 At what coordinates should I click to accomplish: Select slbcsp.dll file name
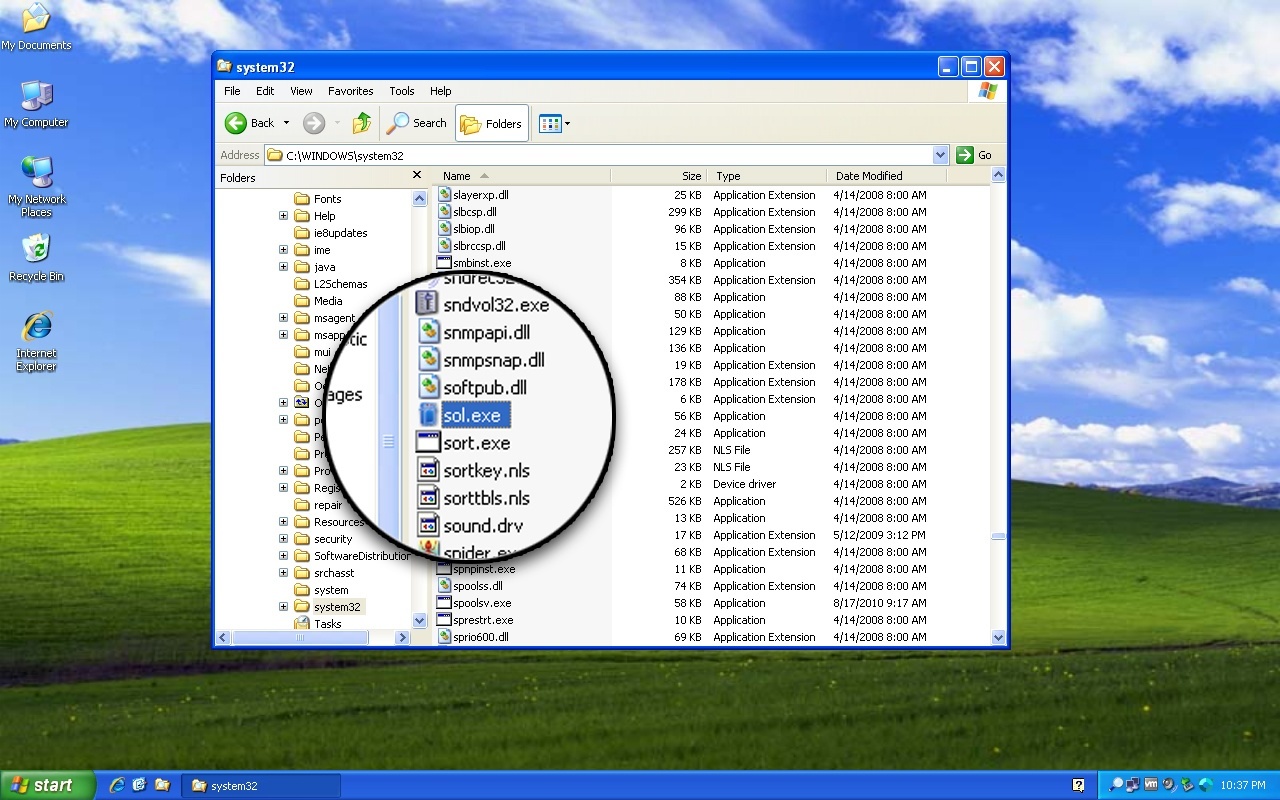[x=475, y=212]
